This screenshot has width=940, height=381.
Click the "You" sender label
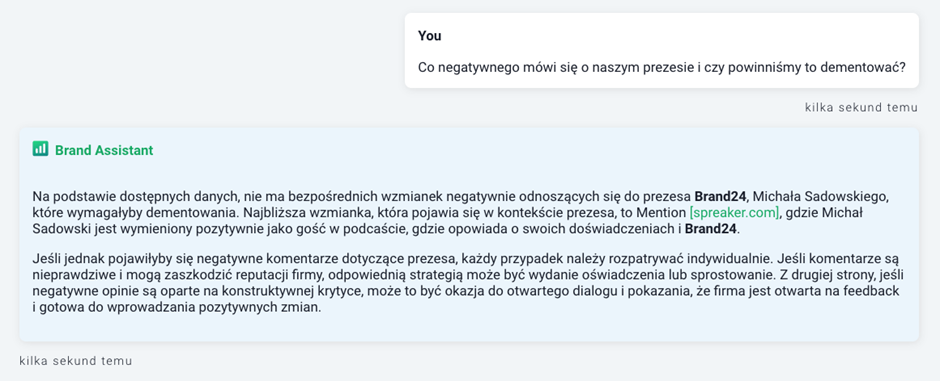430,36
